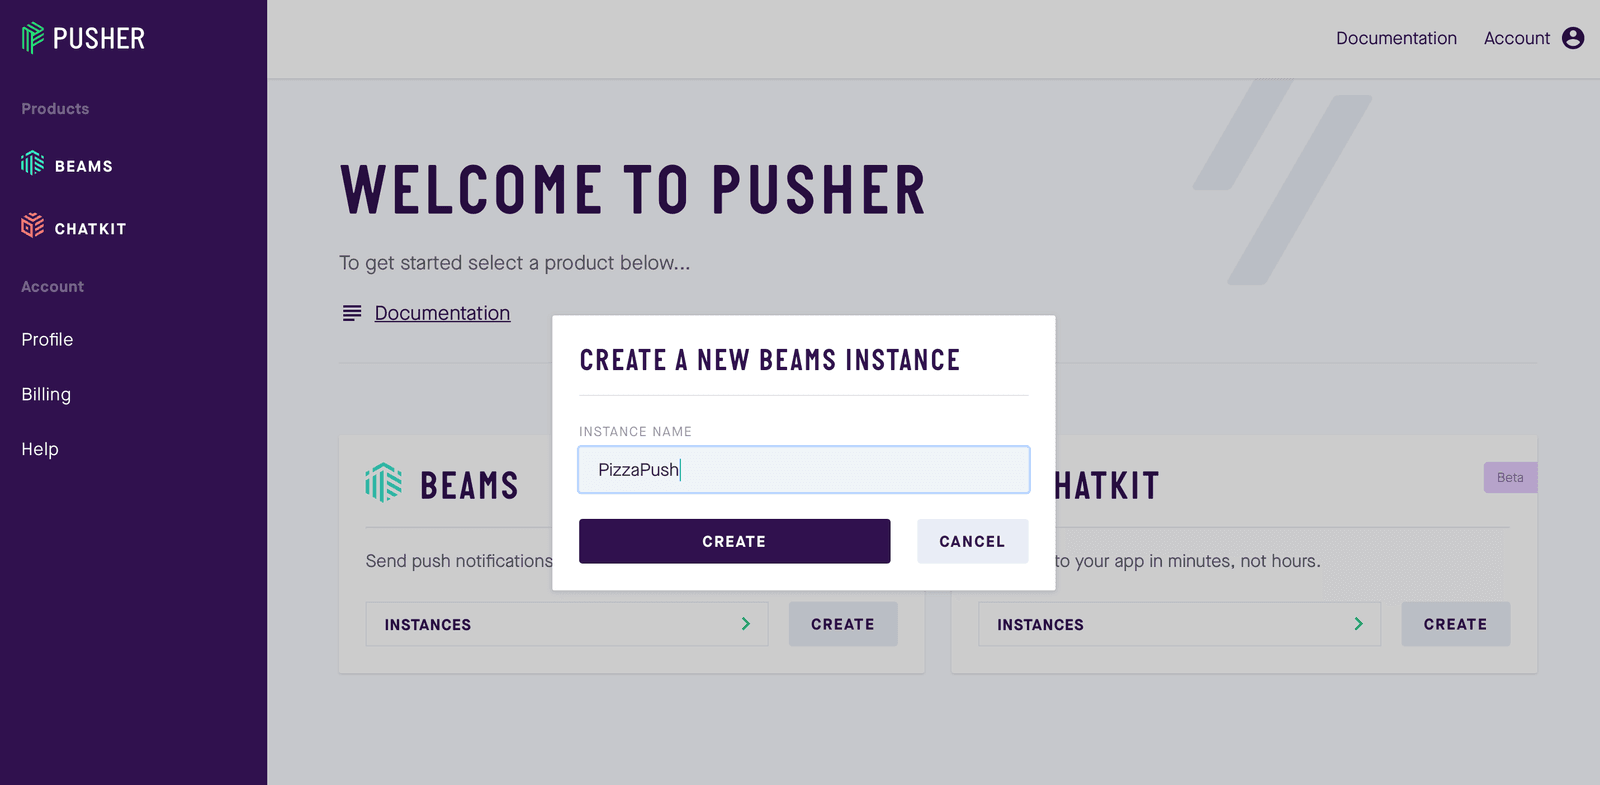Viewport: 1600px width, 785px height.
Task: Click the Beams card logo icon
Action: pos(384,483)
